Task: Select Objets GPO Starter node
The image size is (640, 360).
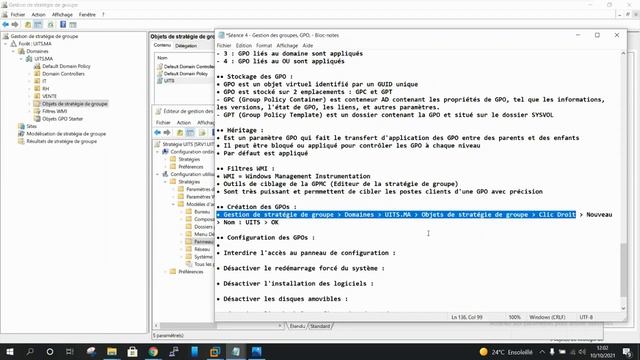Action: pyautogui.click(x=62, y=119)
